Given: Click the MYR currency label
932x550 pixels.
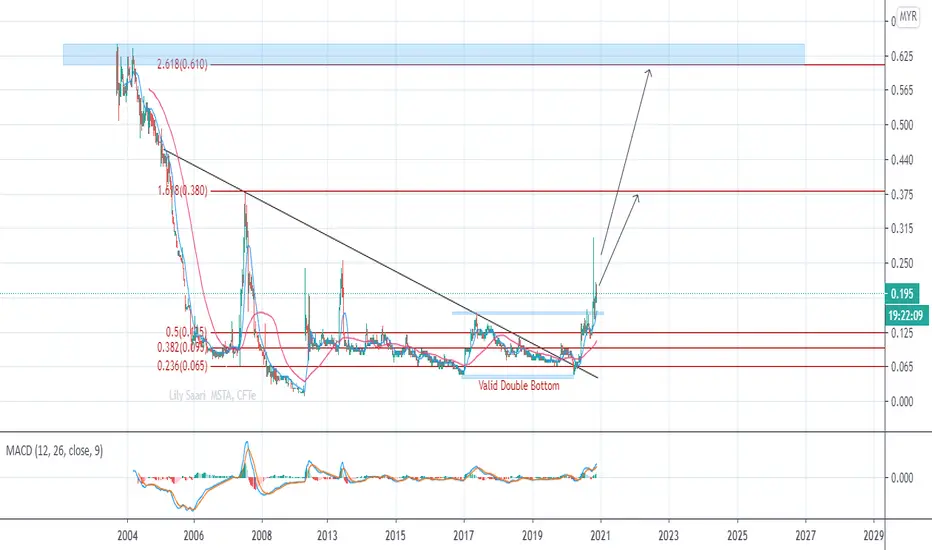Looking at the screenshot, I should point(908,17).
